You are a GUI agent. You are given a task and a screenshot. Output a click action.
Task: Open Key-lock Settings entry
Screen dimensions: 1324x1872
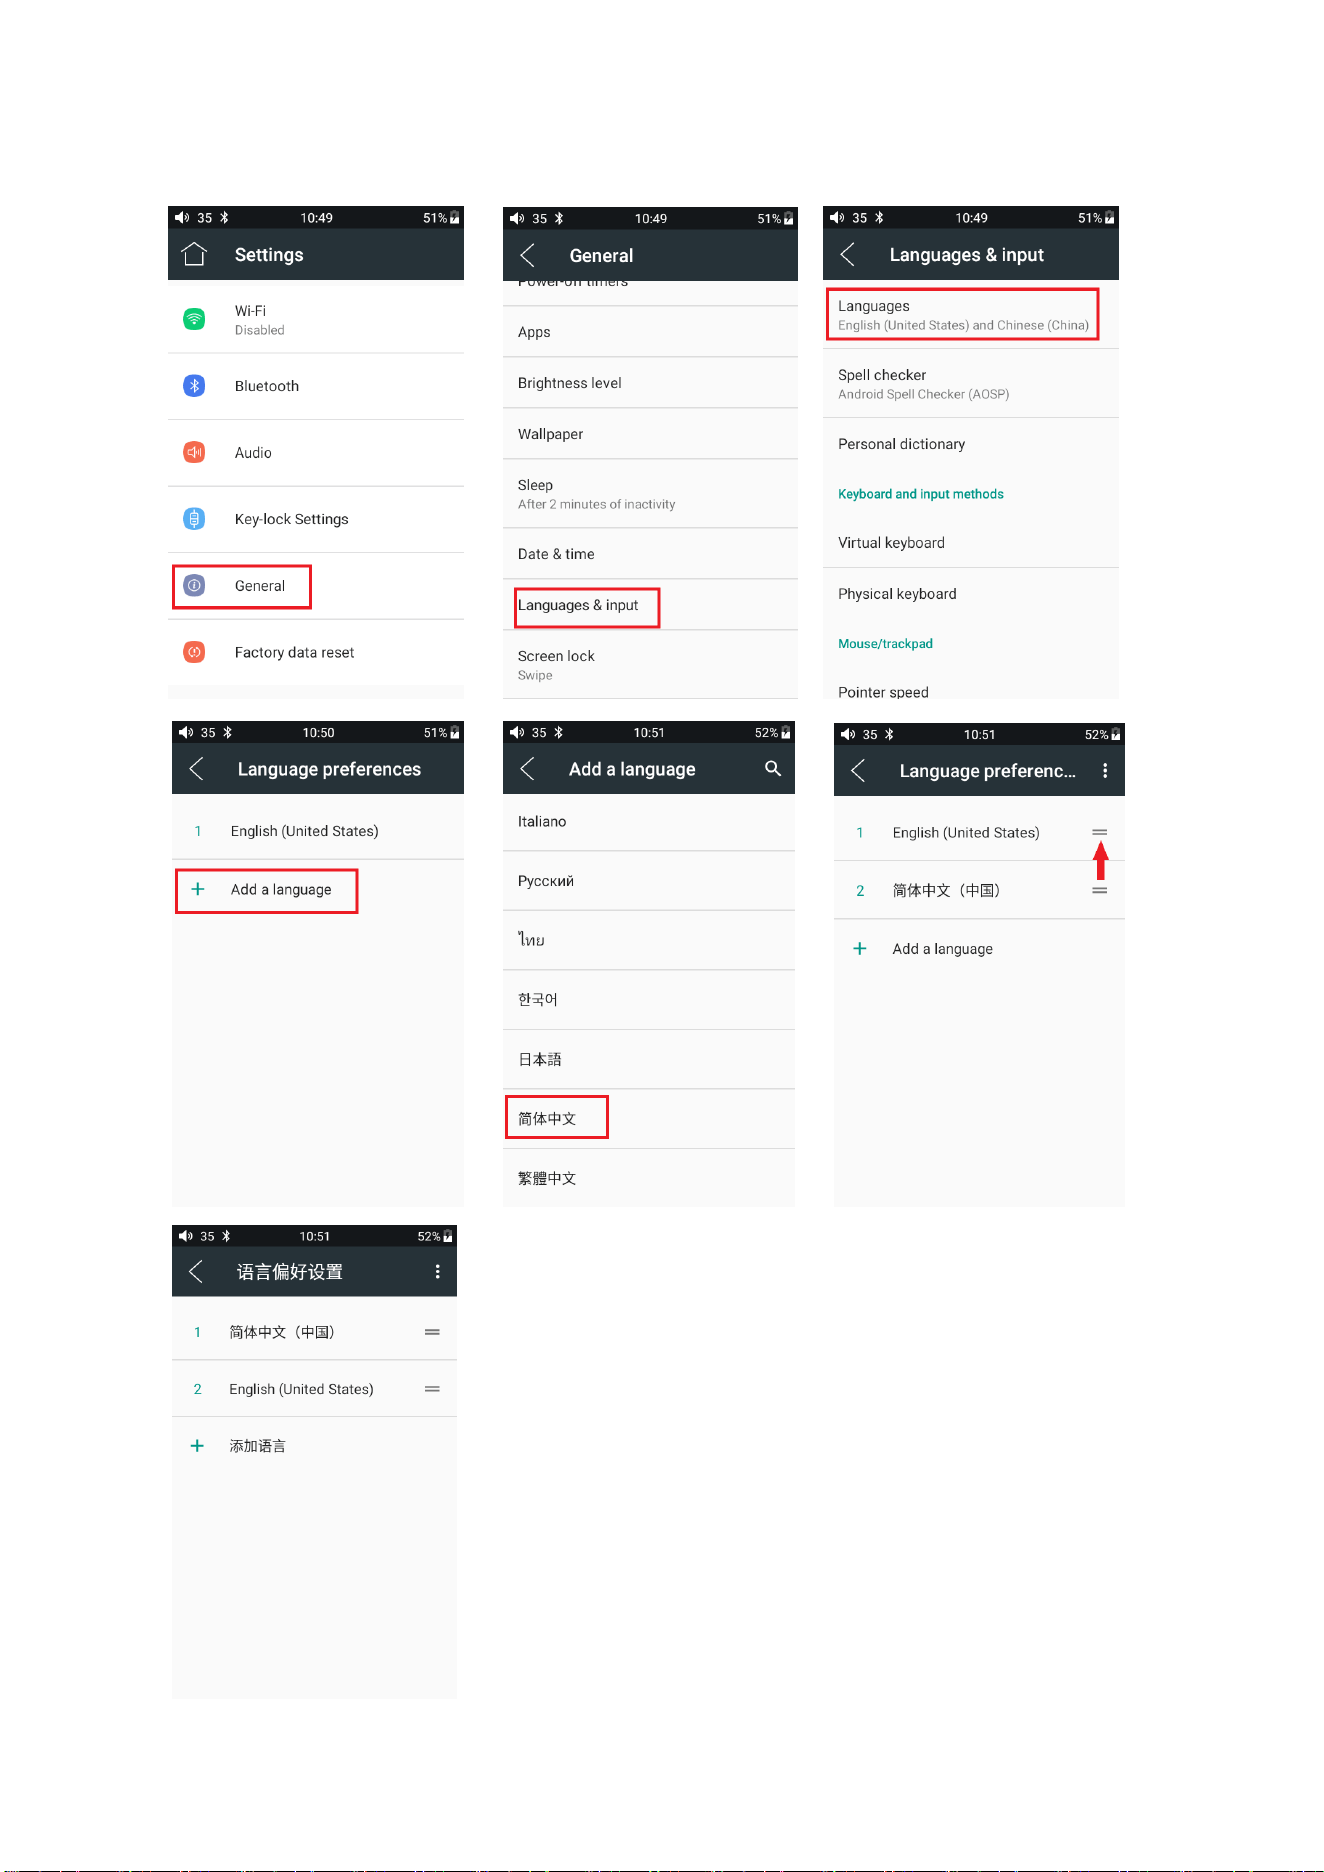click(x=316, y=519)
